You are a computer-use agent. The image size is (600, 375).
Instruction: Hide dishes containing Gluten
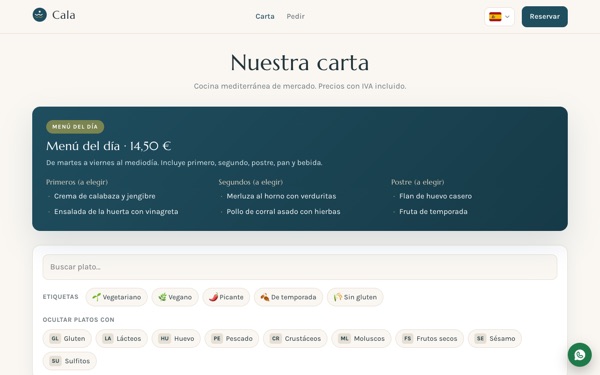[67, 338]
